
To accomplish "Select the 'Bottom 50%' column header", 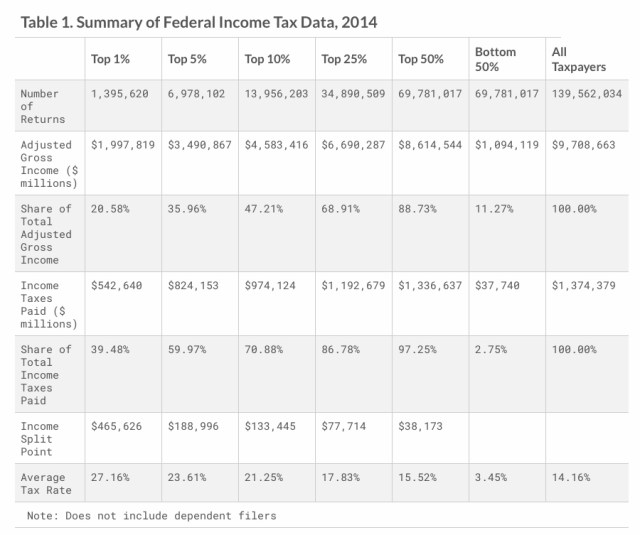I will click(495, 58).
